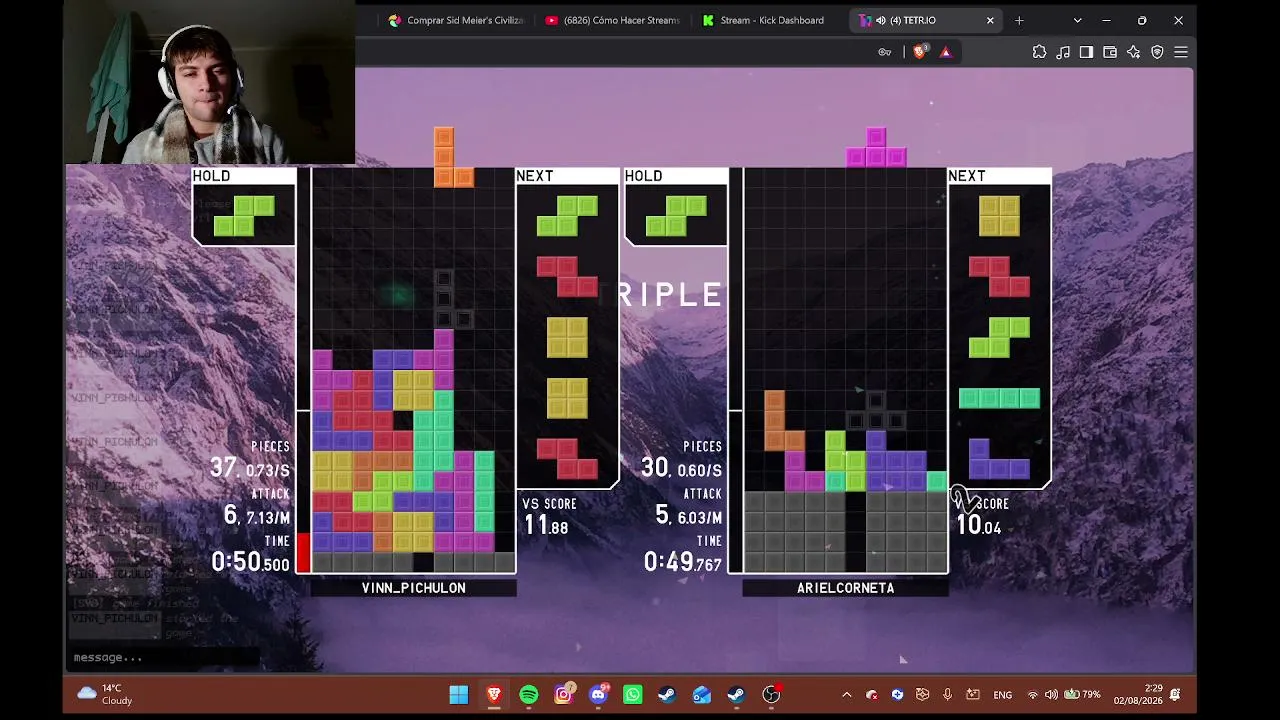
Task: Open OBS Studio from the taskbar
Action: coord(771,694)
